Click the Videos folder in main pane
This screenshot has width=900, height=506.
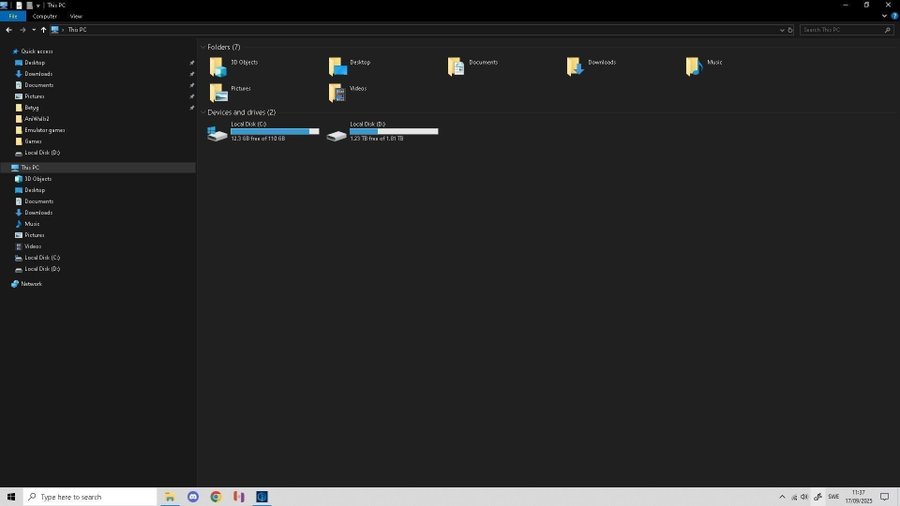pos(337,92)
